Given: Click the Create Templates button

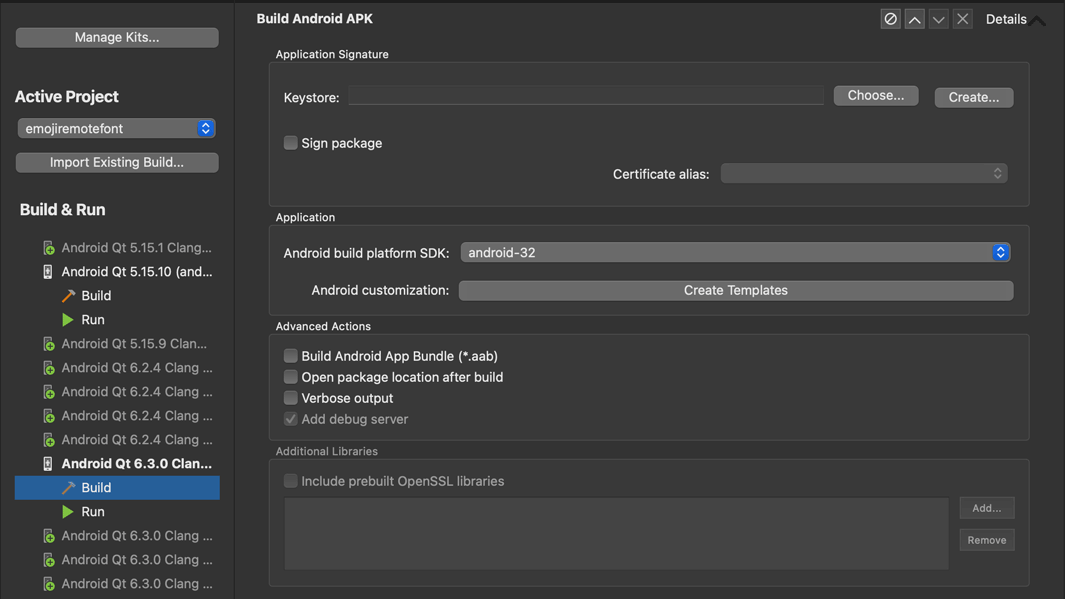Looking at the screenshot, I should [735, 290].
